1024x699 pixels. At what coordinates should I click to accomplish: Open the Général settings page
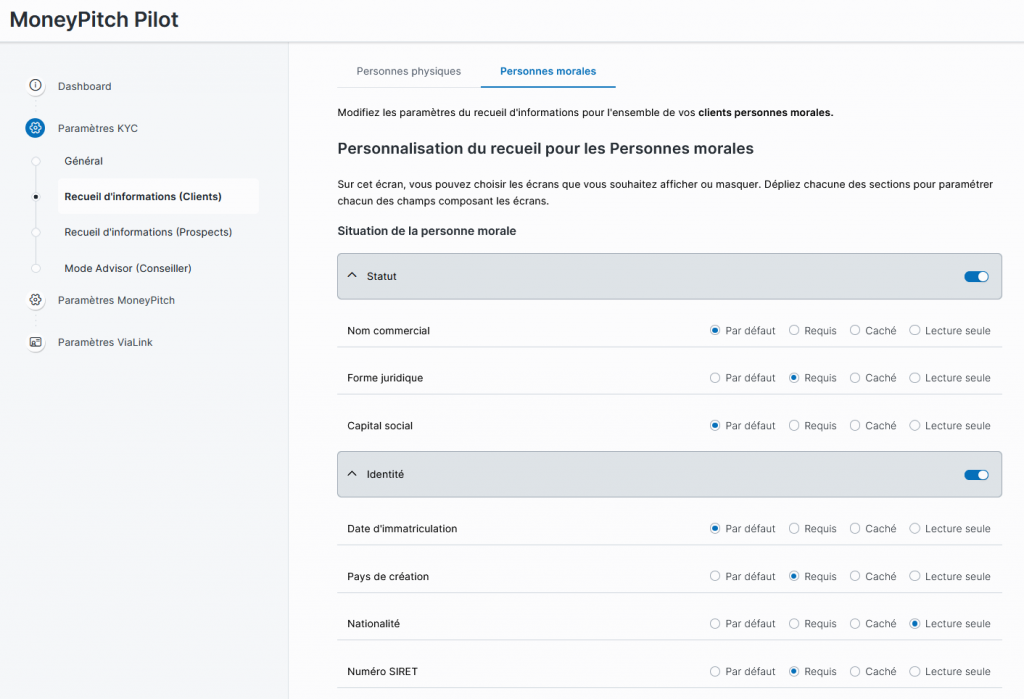[x=83, y=161]
